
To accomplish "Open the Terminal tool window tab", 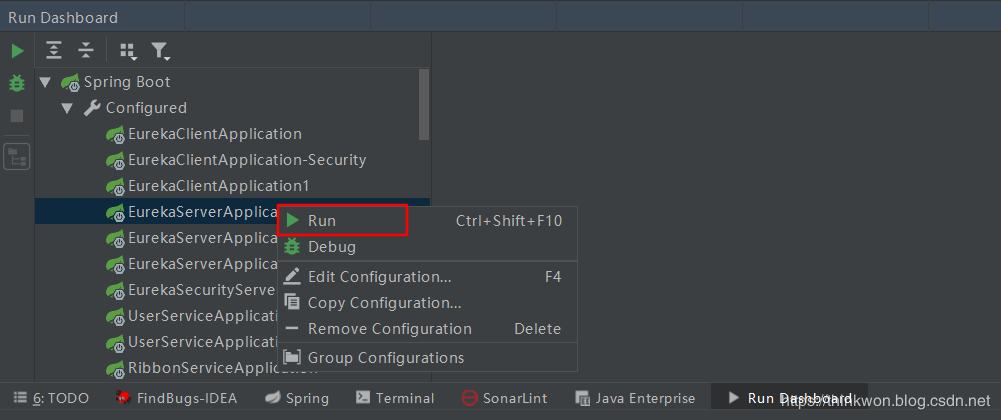I will 395,398.
